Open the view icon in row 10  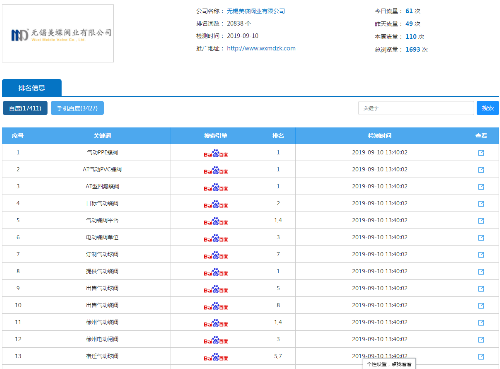pos(481,306)
